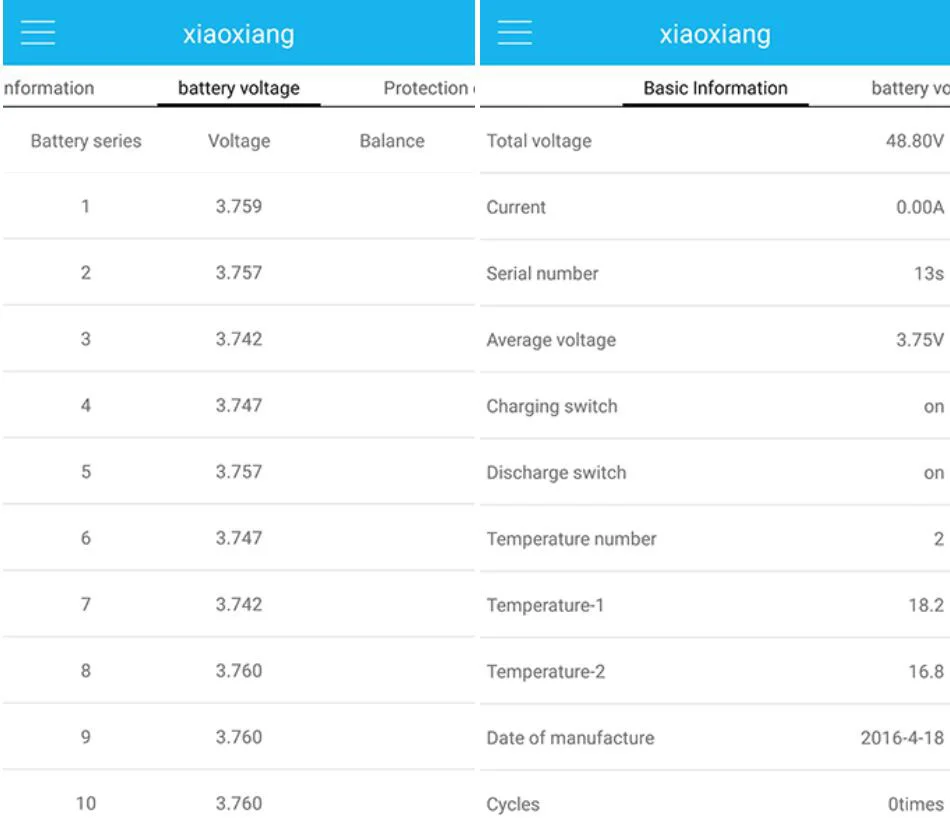Select the Total voltage row
This screenshot has width=950, height=831.
(x=715, y=141)
